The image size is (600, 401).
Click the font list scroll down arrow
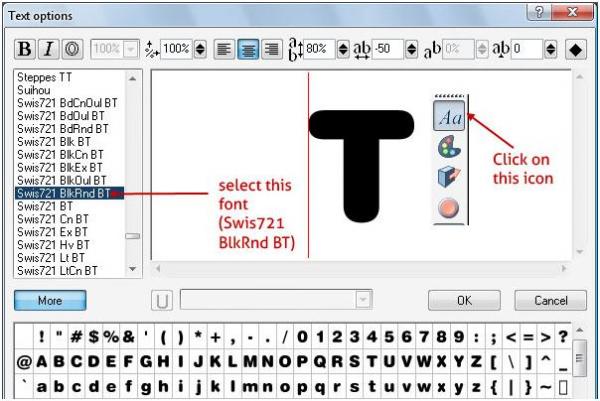pyautogui.click(x=132, y=269)
